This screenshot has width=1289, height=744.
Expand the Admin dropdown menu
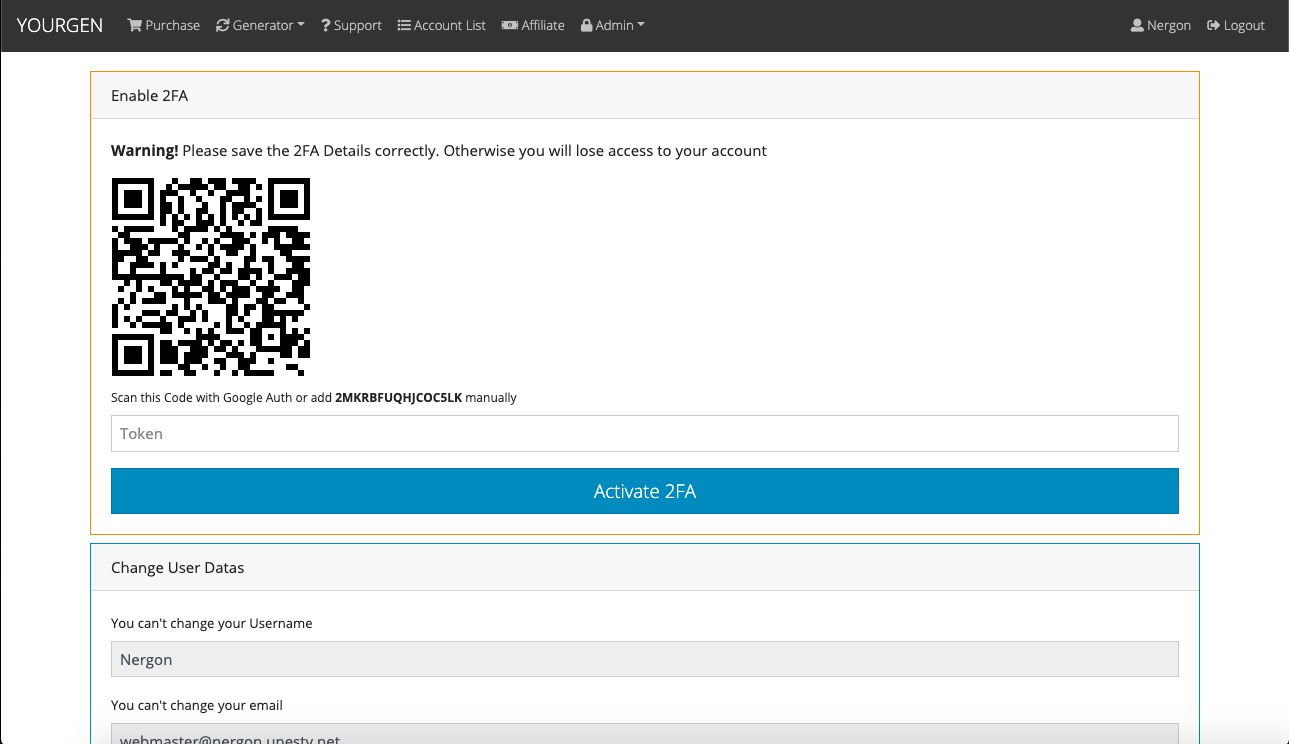pyautogui.click(x=613, y=25)
